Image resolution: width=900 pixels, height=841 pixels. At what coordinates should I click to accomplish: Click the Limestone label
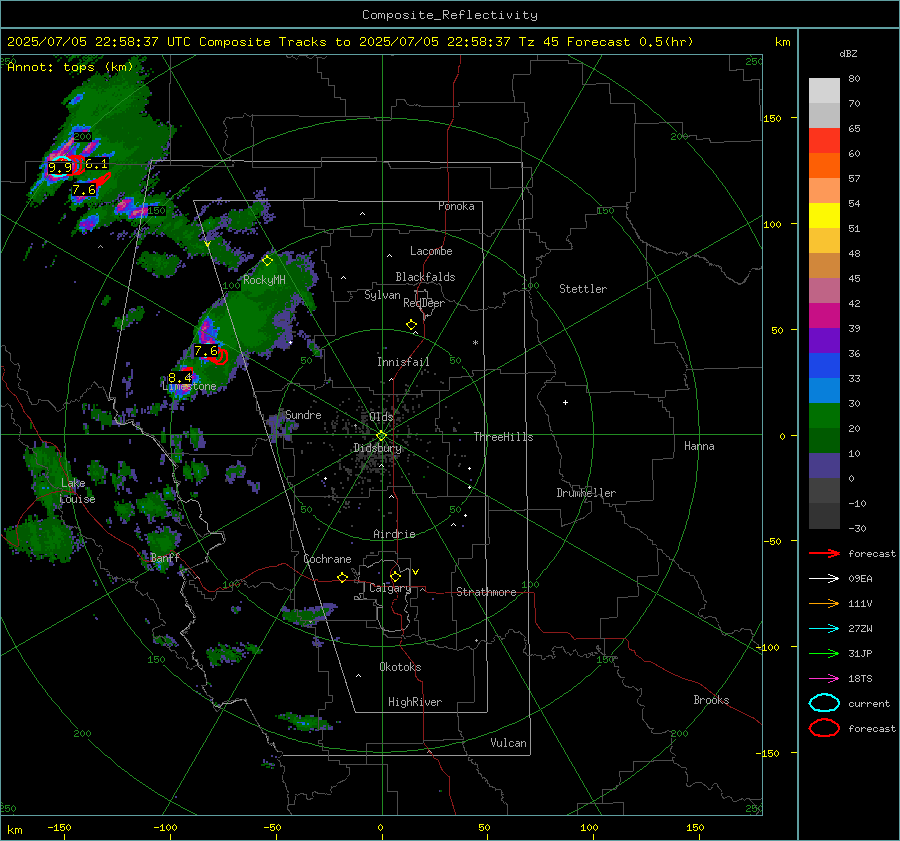[189, 386]
